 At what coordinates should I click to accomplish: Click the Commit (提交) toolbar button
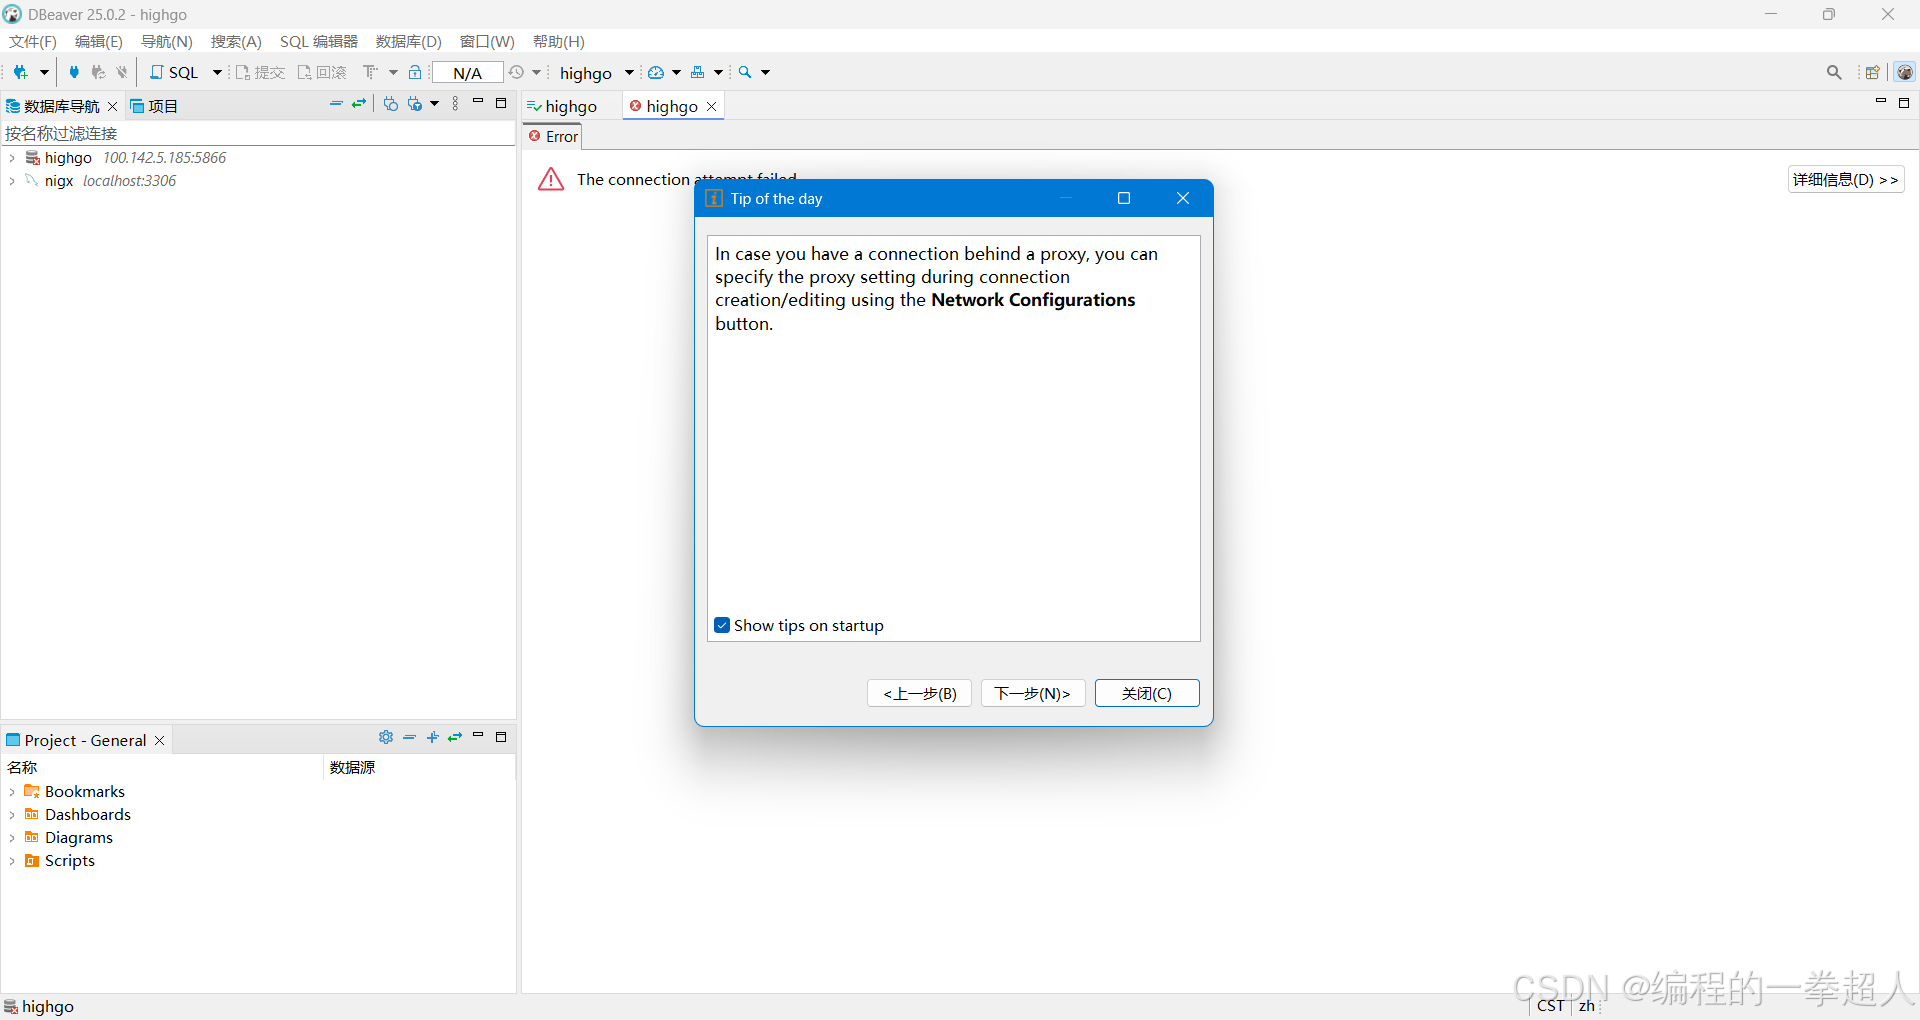pyautogui.click(x=260, y=72)
